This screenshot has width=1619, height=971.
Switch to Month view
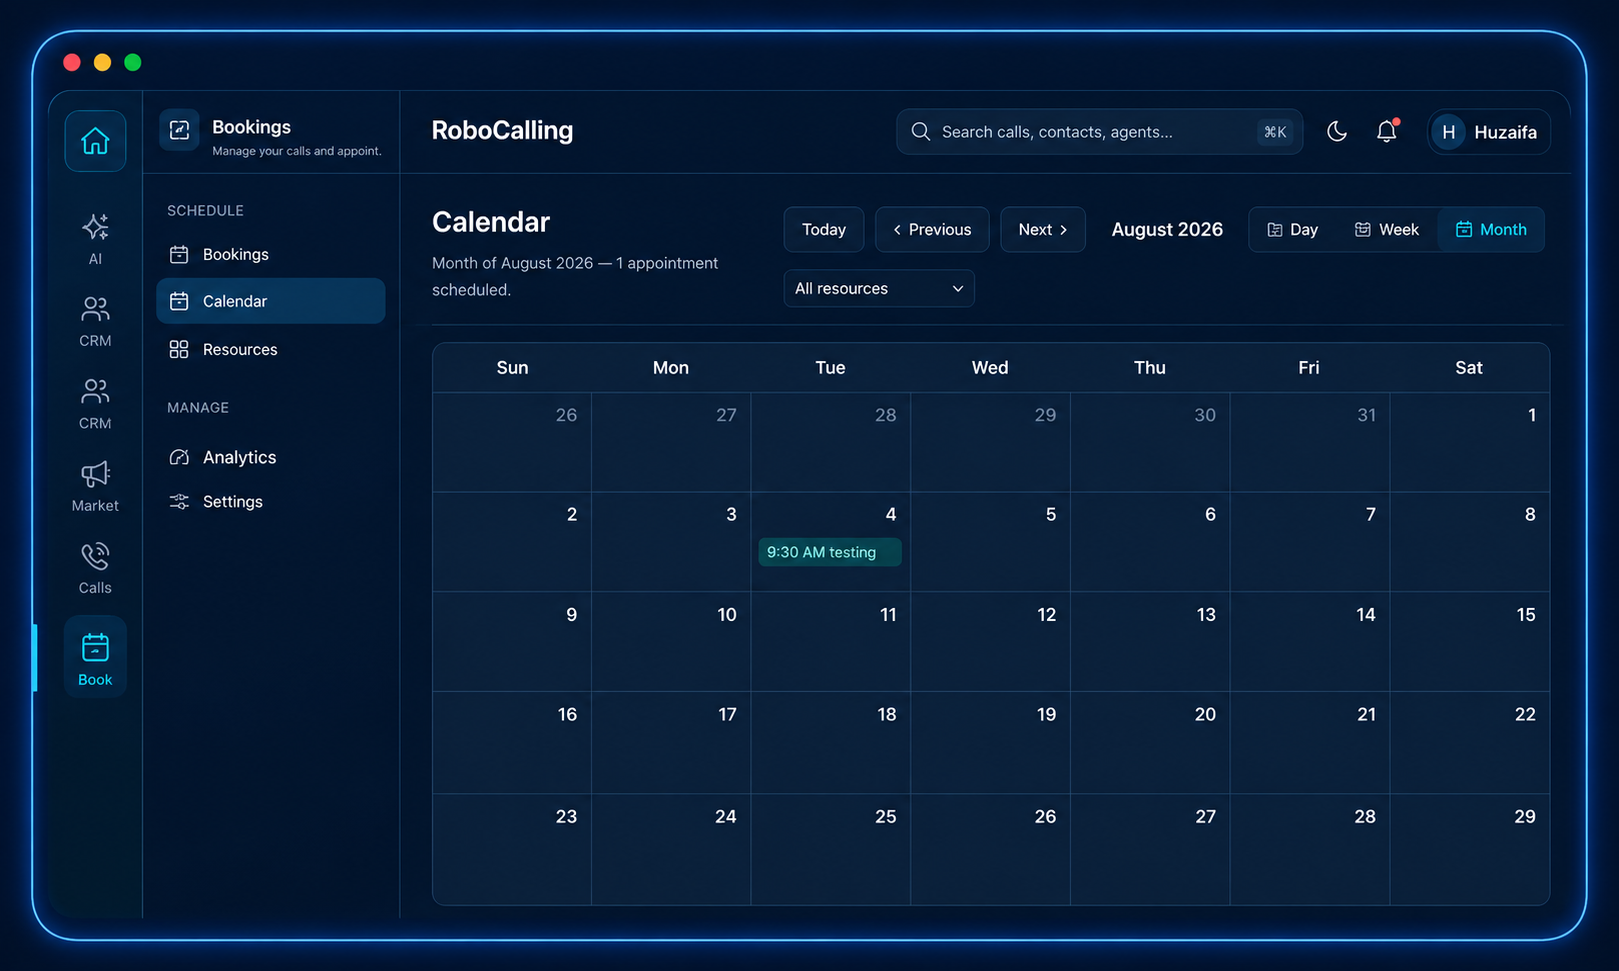[x=1491, y=230]
